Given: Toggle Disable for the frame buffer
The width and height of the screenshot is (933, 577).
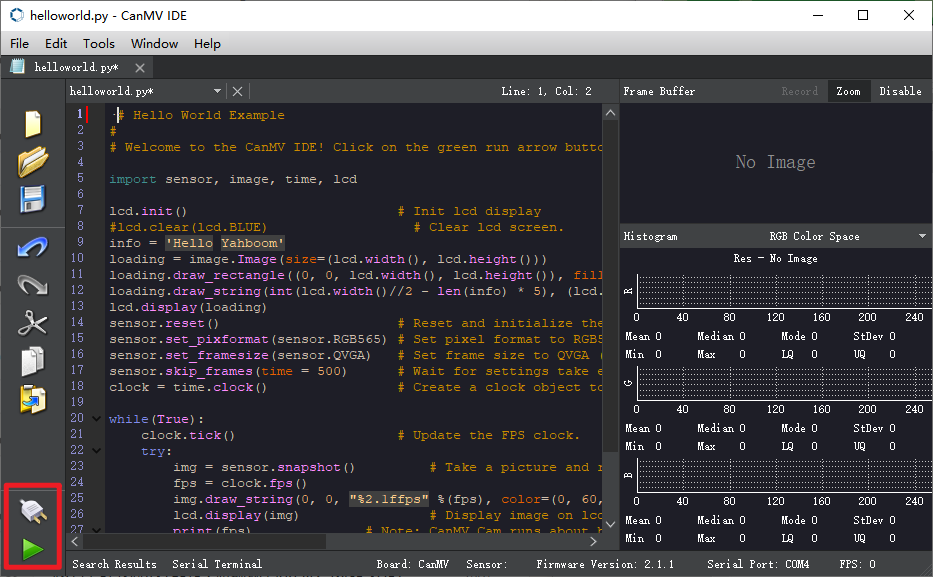Looking at the screenshot, I should click(900, 91).
